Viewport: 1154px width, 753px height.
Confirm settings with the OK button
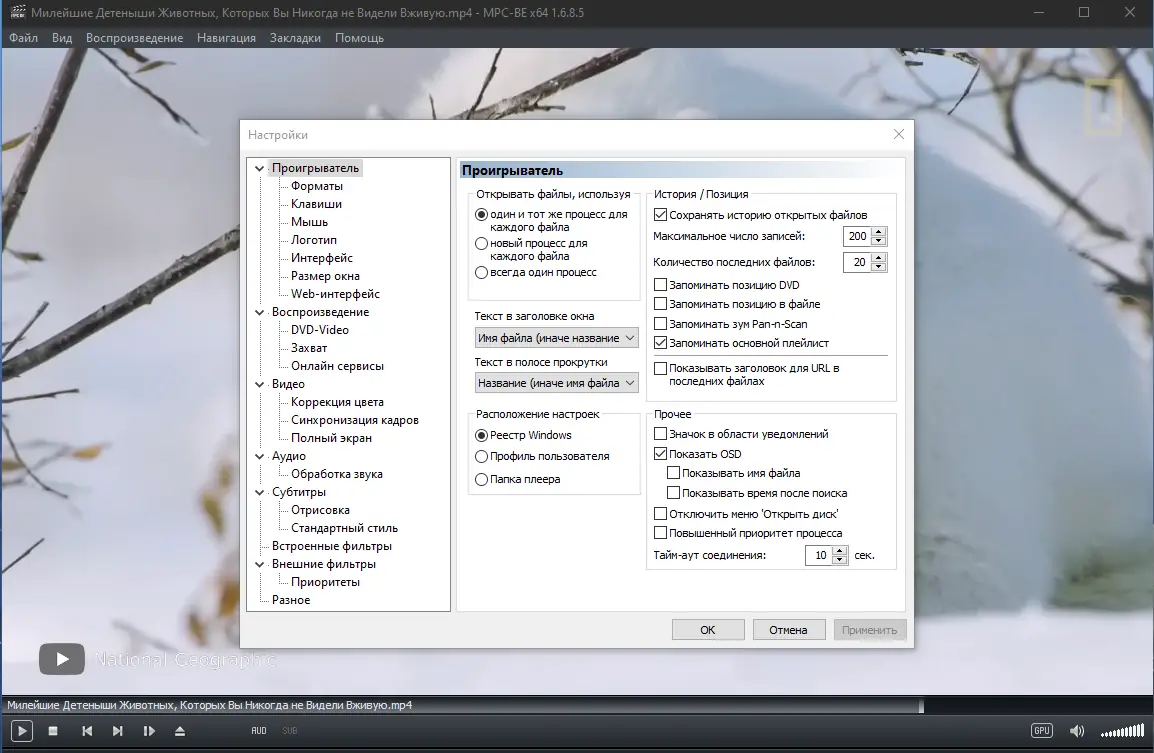click(707, 629)
